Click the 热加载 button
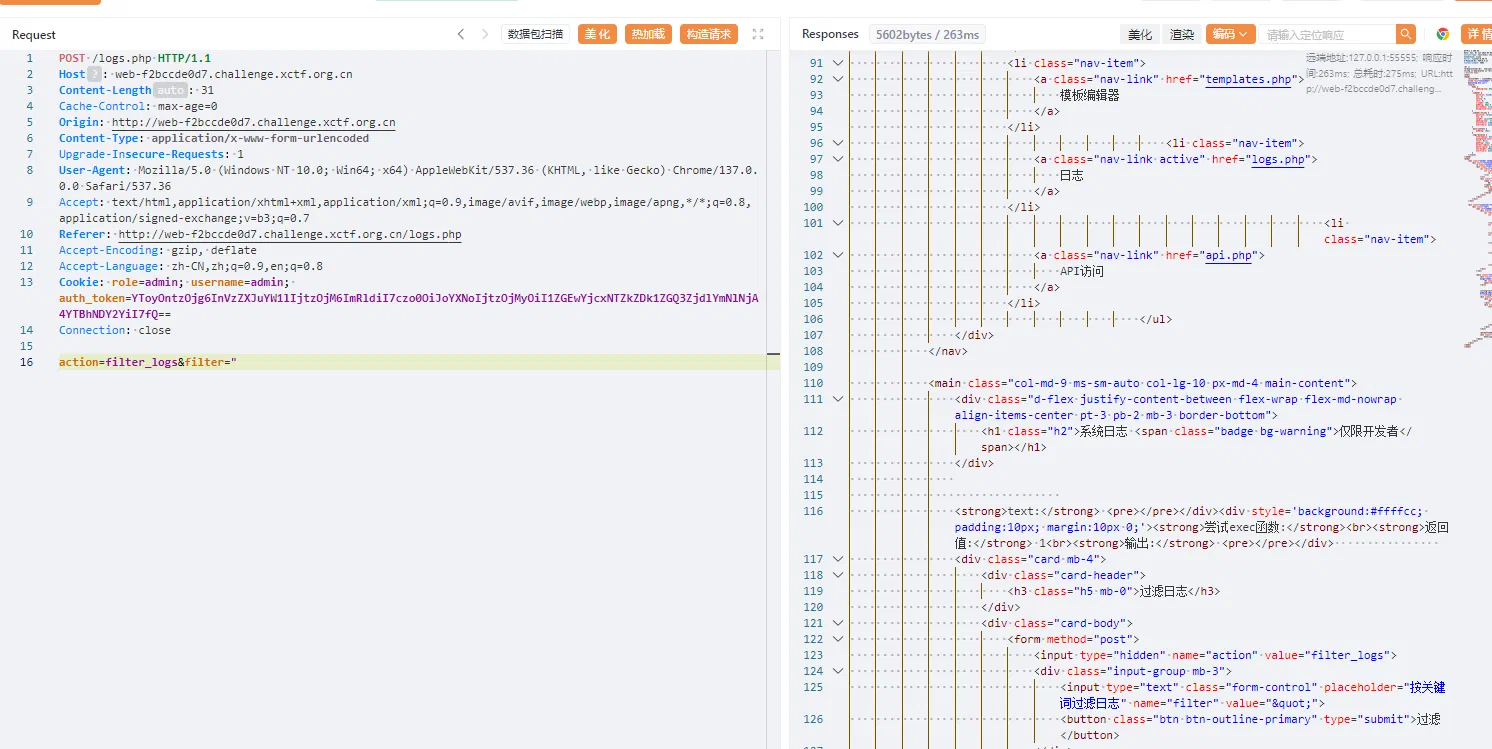This screenshot has height=749, width=1492. point(648,34)
